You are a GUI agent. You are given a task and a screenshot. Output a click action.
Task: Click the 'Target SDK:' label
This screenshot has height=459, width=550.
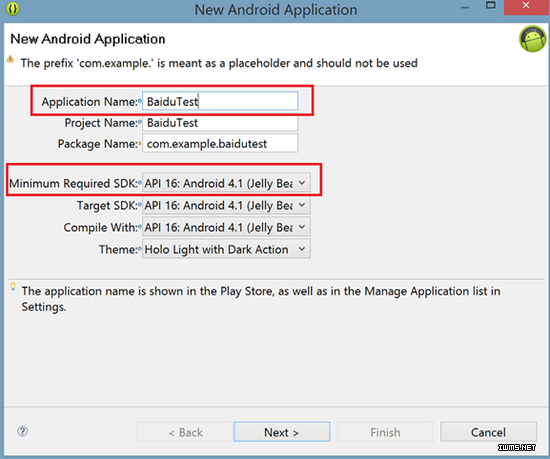pyautogui.click(x=107, y=205)
